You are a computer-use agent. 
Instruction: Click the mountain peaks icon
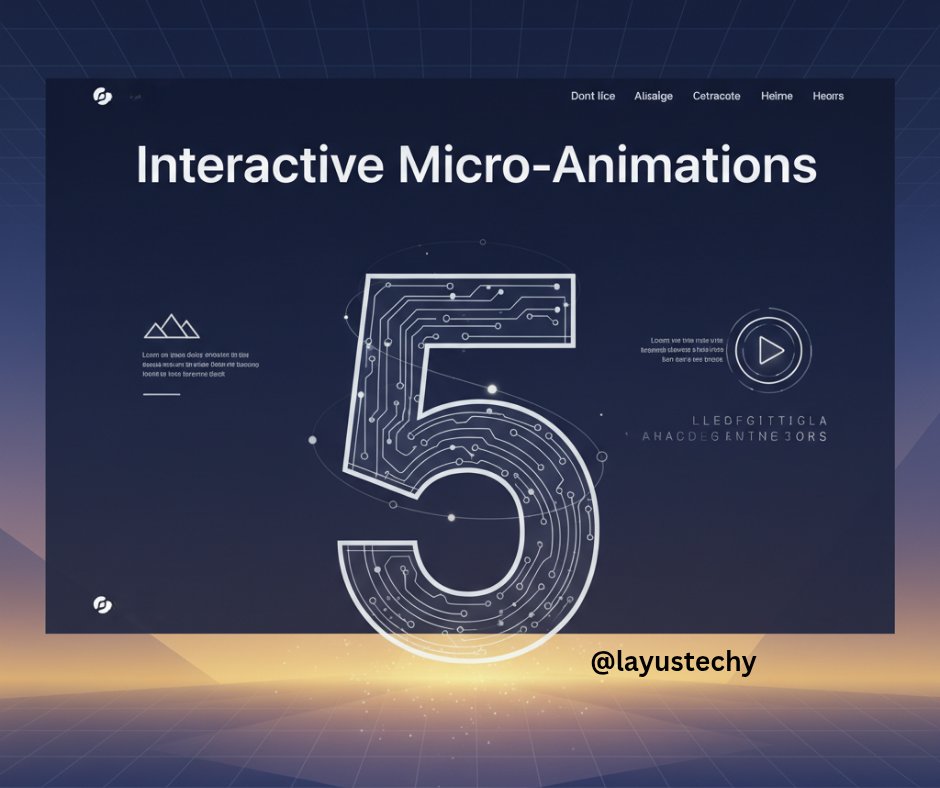tap(171, 326)
